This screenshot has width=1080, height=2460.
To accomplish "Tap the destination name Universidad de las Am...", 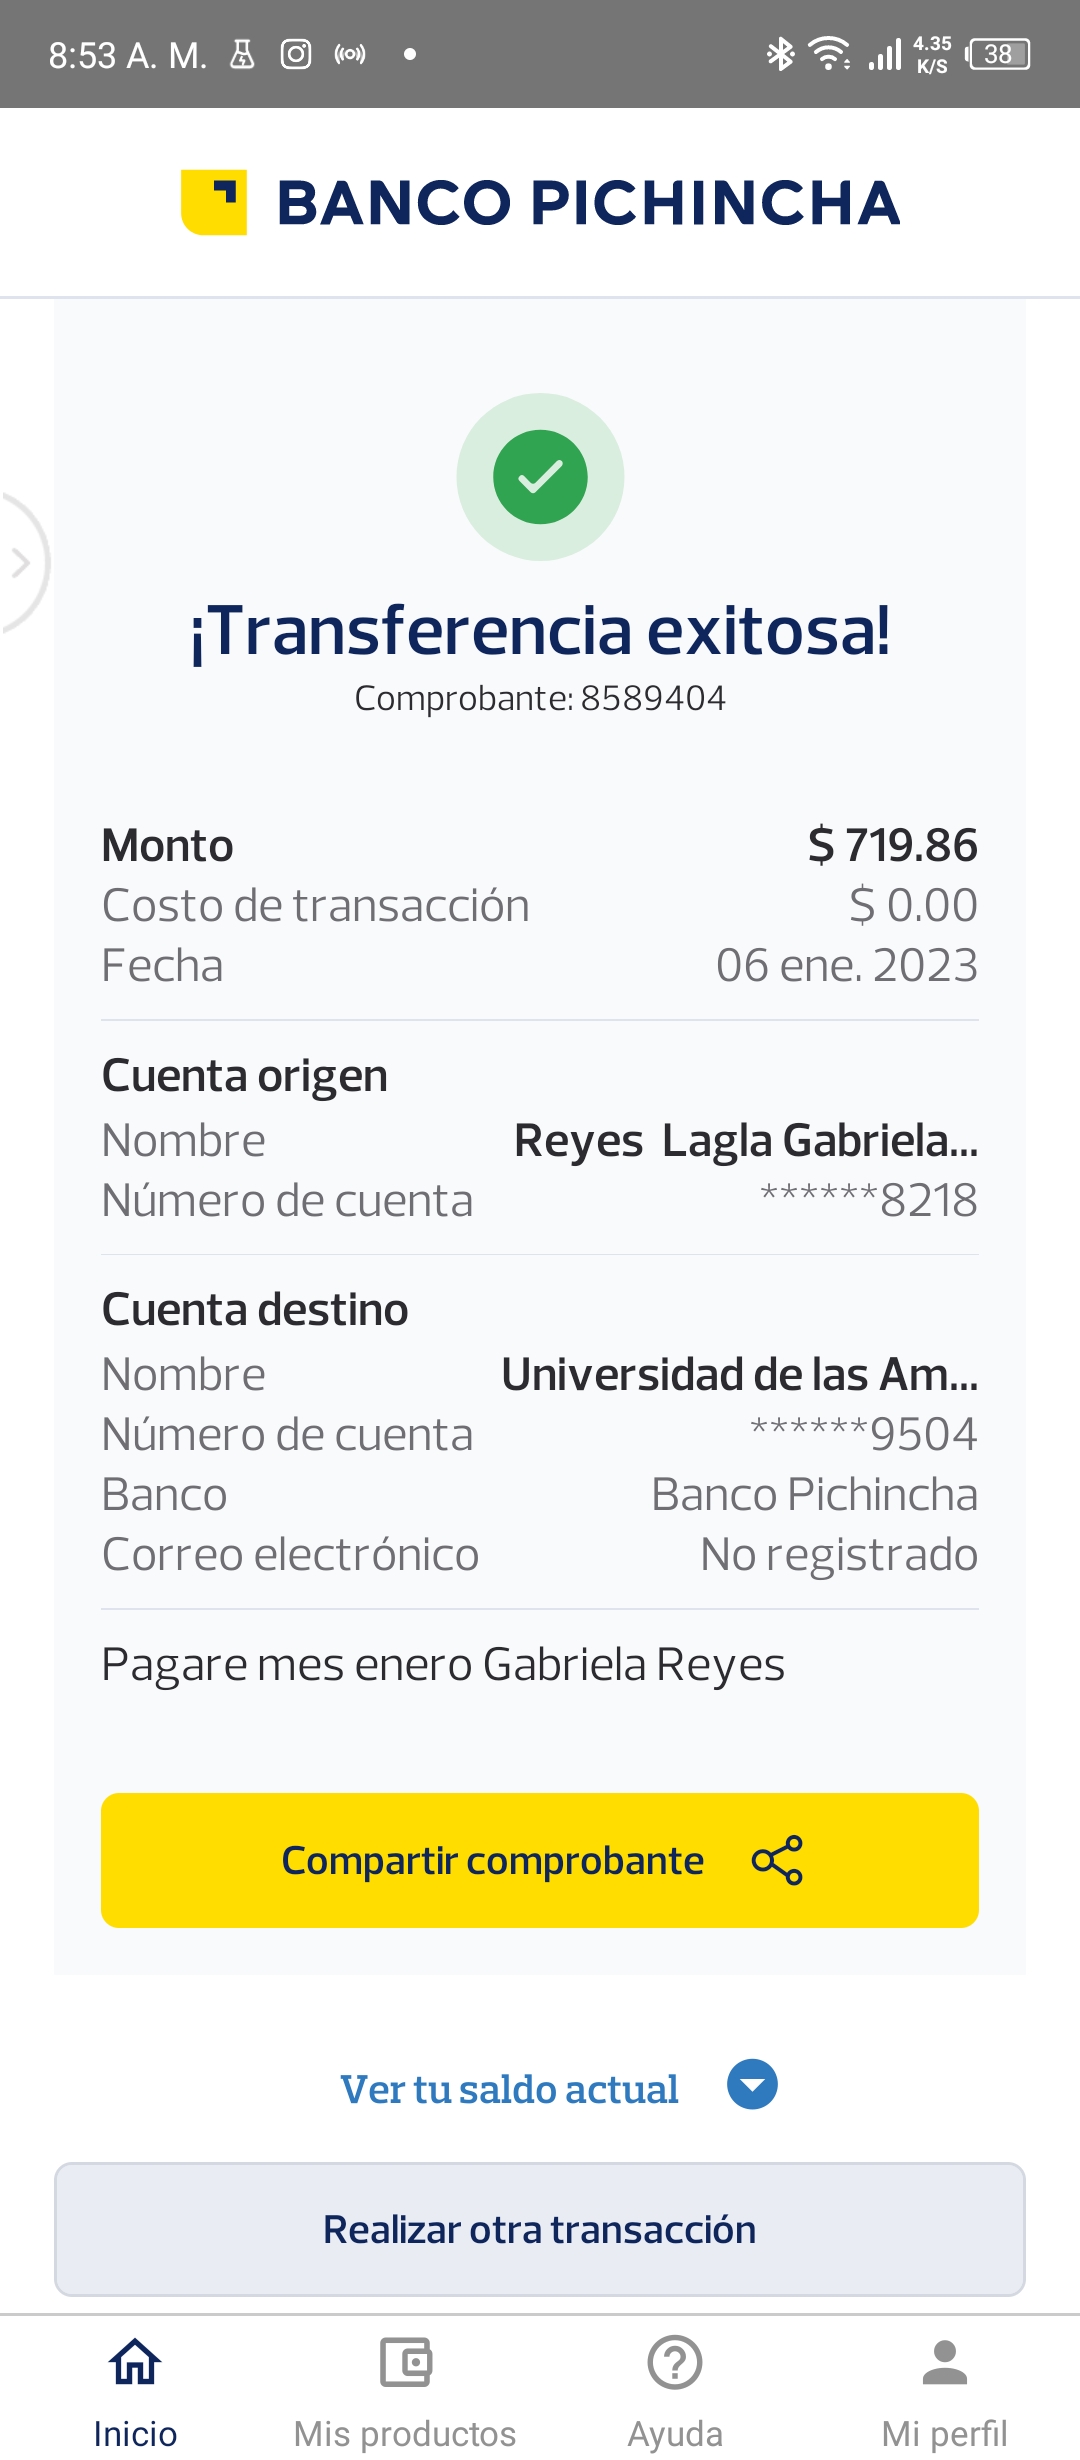I will click(739, 1375).
